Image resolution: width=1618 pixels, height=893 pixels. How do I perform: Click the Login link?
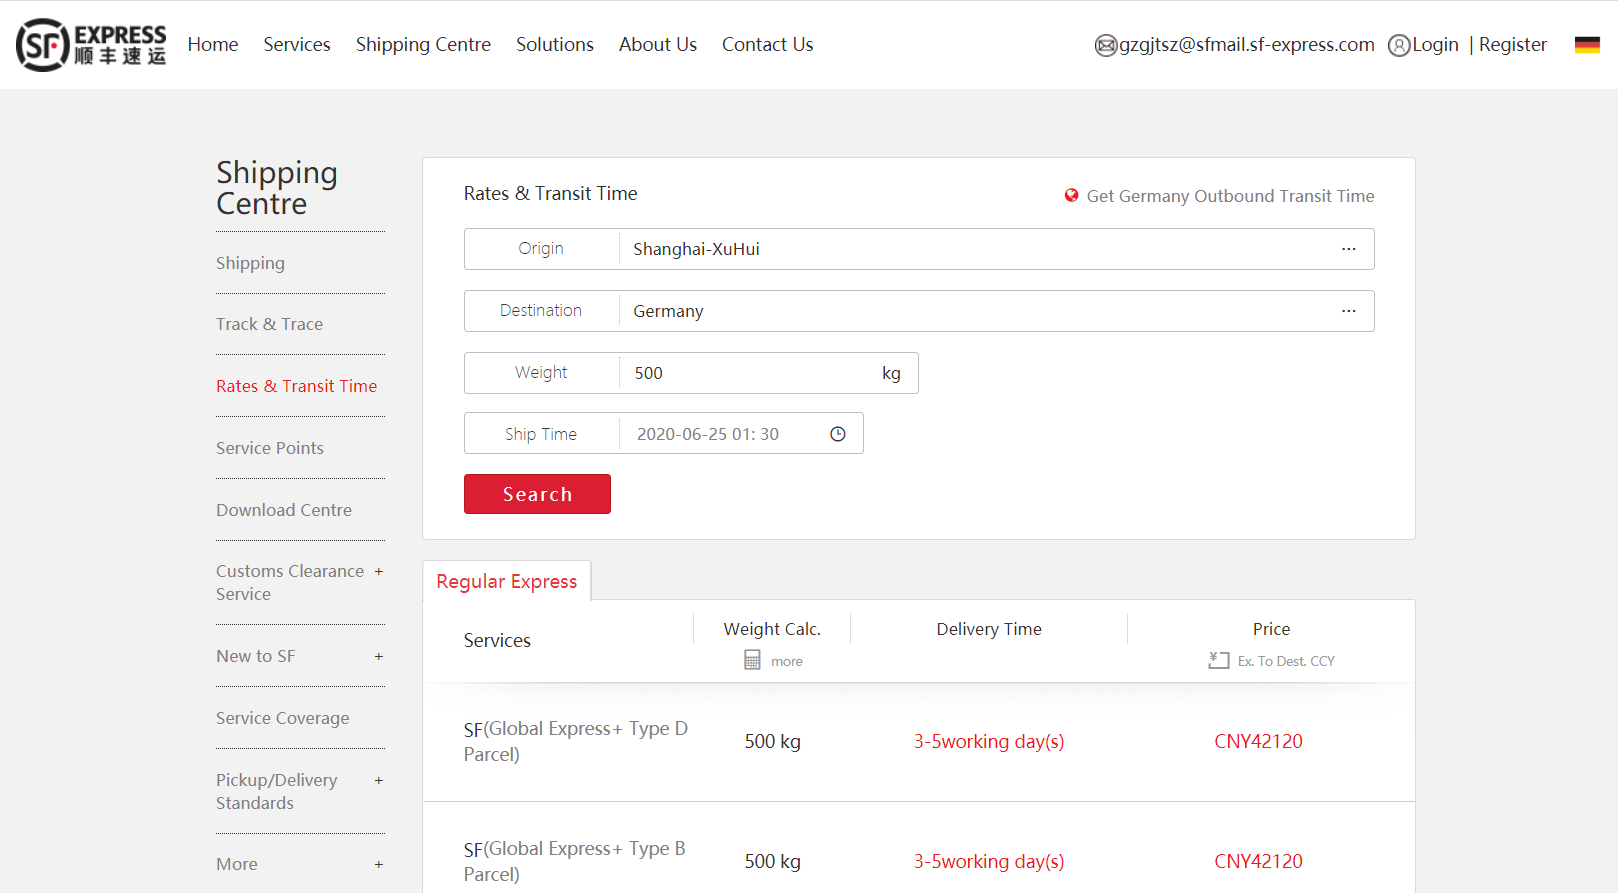point(1436,45)
